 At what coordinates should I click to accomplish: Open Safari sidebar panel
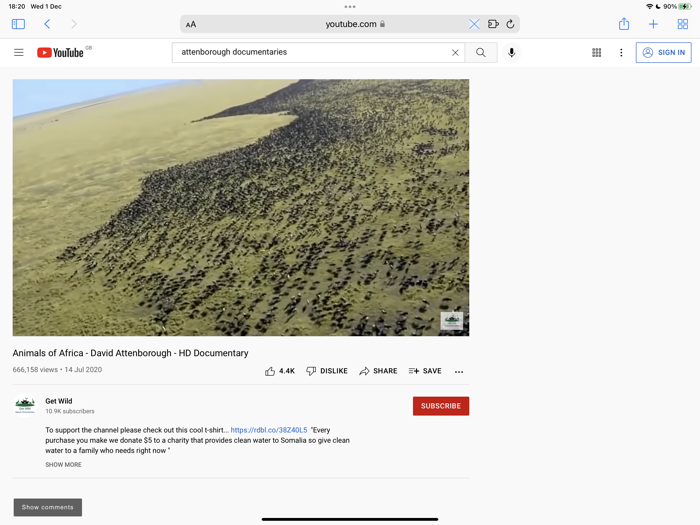18,24
